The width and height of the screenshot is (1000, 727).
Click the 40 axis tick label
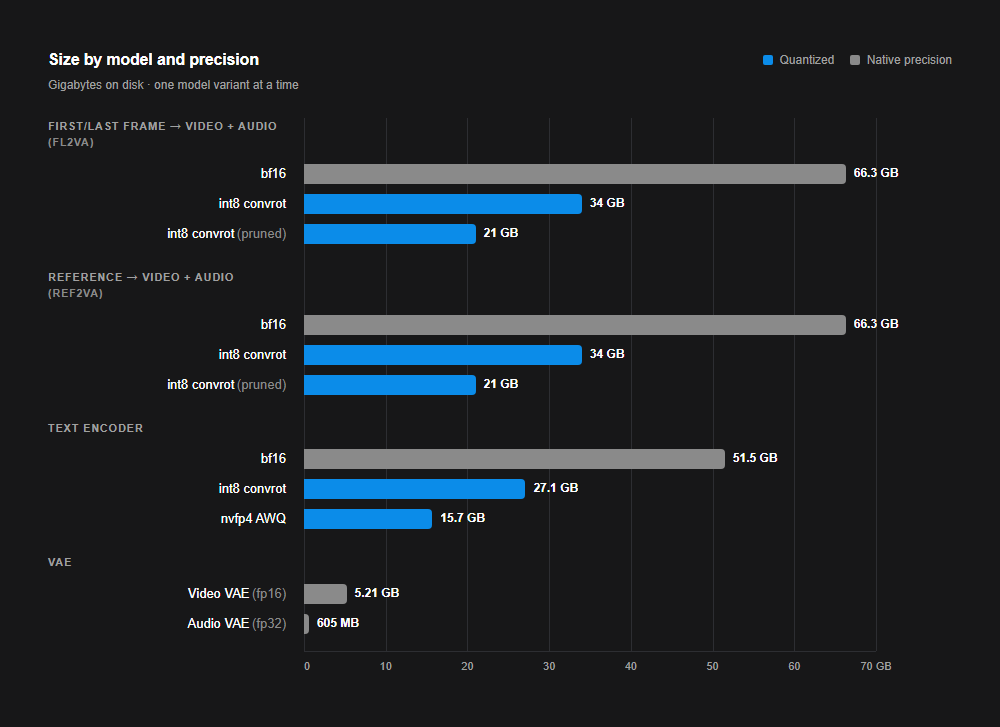[631, 666]
